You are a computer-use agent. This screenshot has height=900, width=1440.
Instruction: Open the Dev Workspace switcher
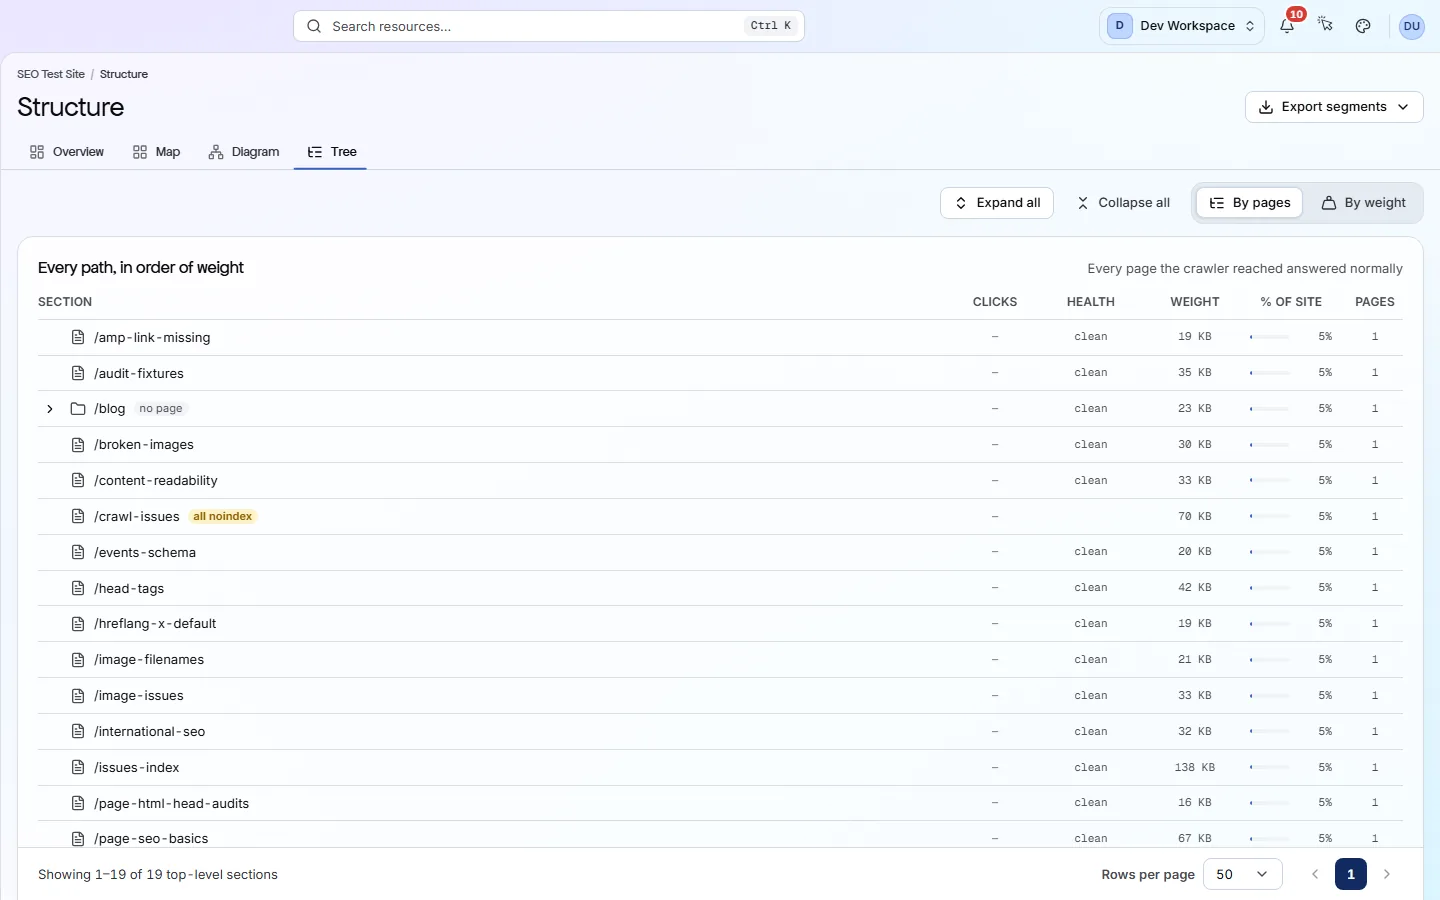point(1182,26)
